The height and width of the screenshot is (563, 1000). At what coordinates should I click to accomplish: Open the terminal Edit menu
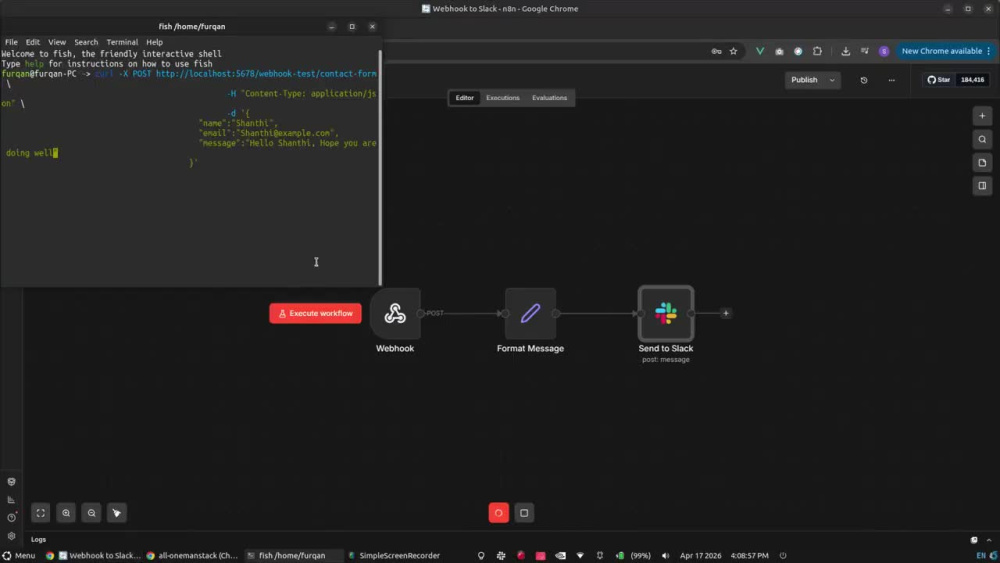click(x=33, y=42)
